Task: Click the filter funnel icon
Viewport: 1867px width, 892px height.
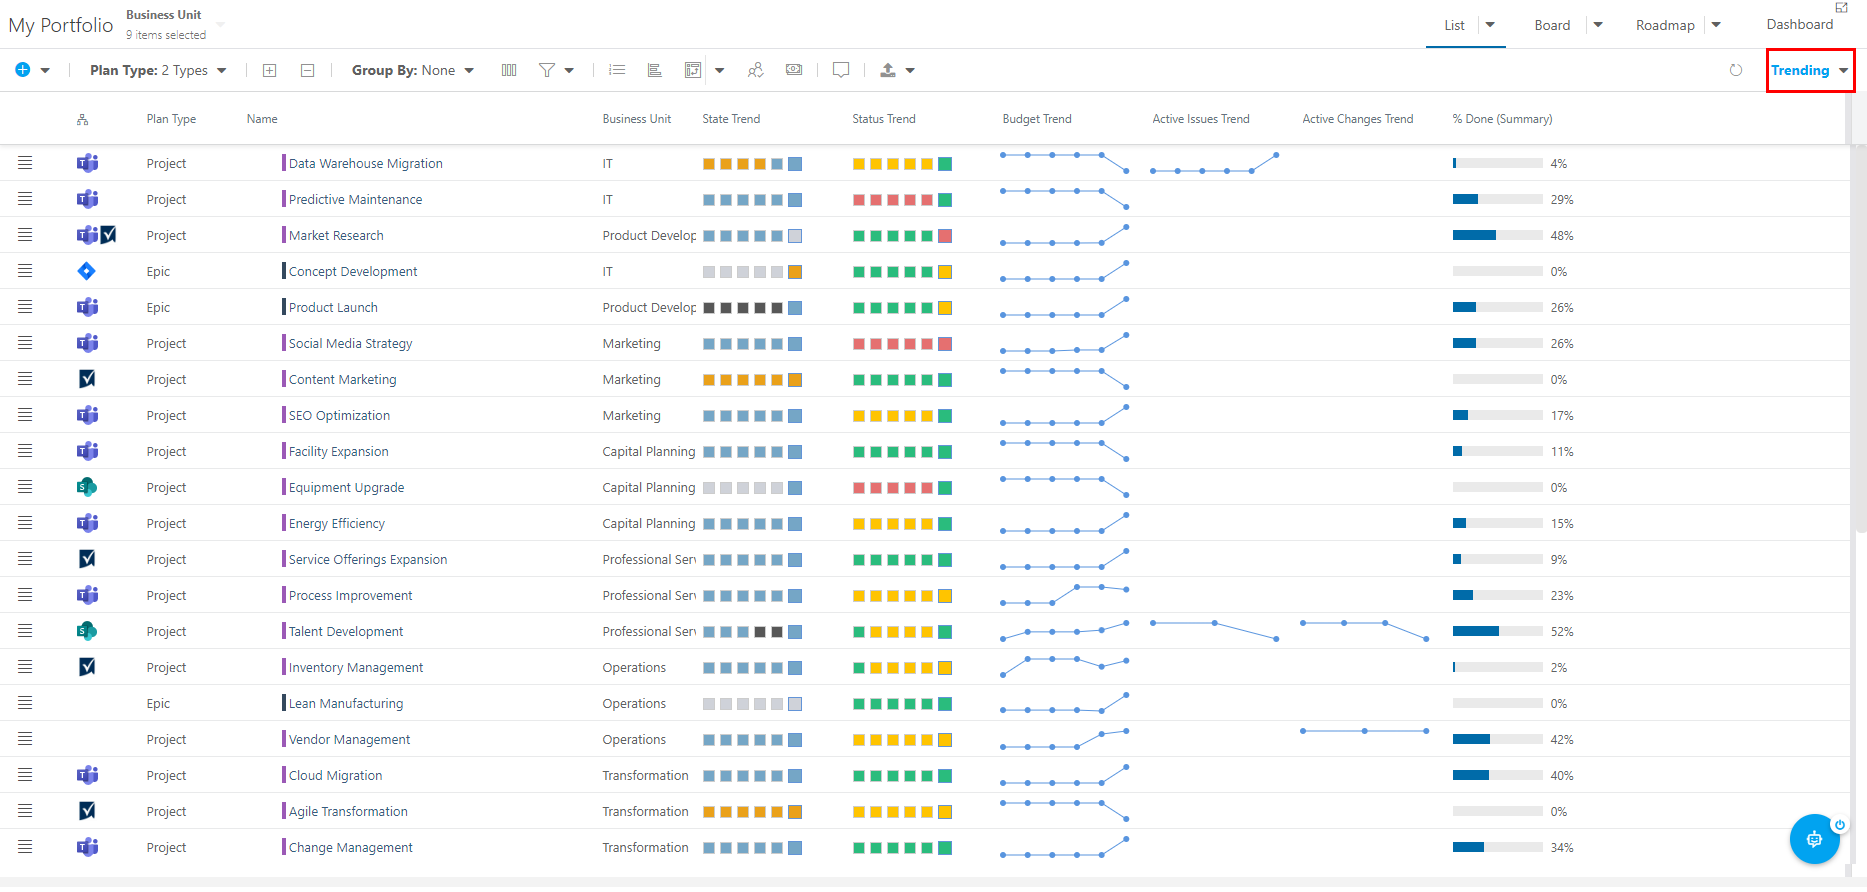Action: pyautogui.click(x=547, y=70)
